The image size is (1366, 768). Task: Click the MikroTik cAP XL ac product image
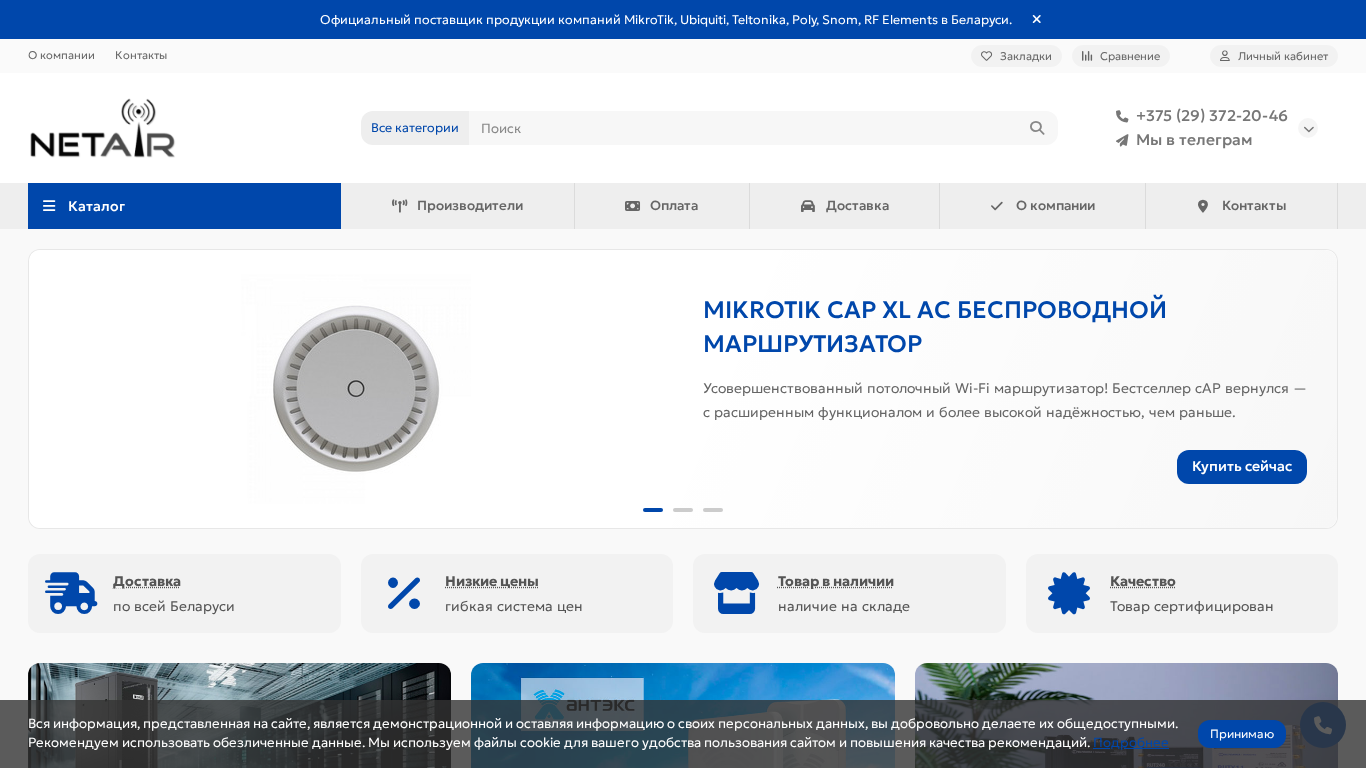[x=356, y=389]
